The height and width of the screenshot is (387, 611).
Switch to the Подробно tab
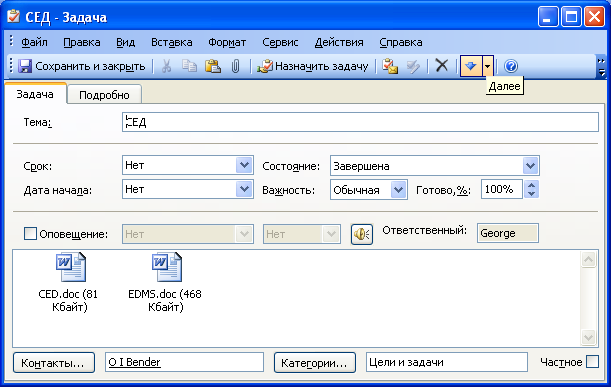[x=104, y=95]
